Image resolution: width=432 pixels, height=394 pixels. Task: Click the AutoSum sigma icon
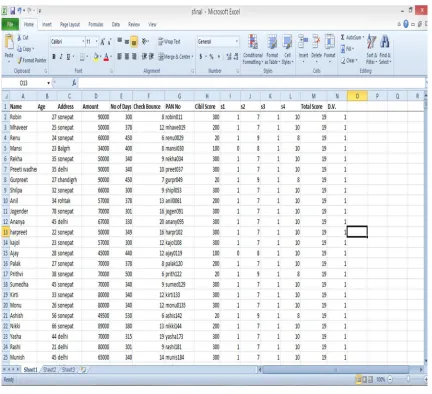click(x=342, y=37)
